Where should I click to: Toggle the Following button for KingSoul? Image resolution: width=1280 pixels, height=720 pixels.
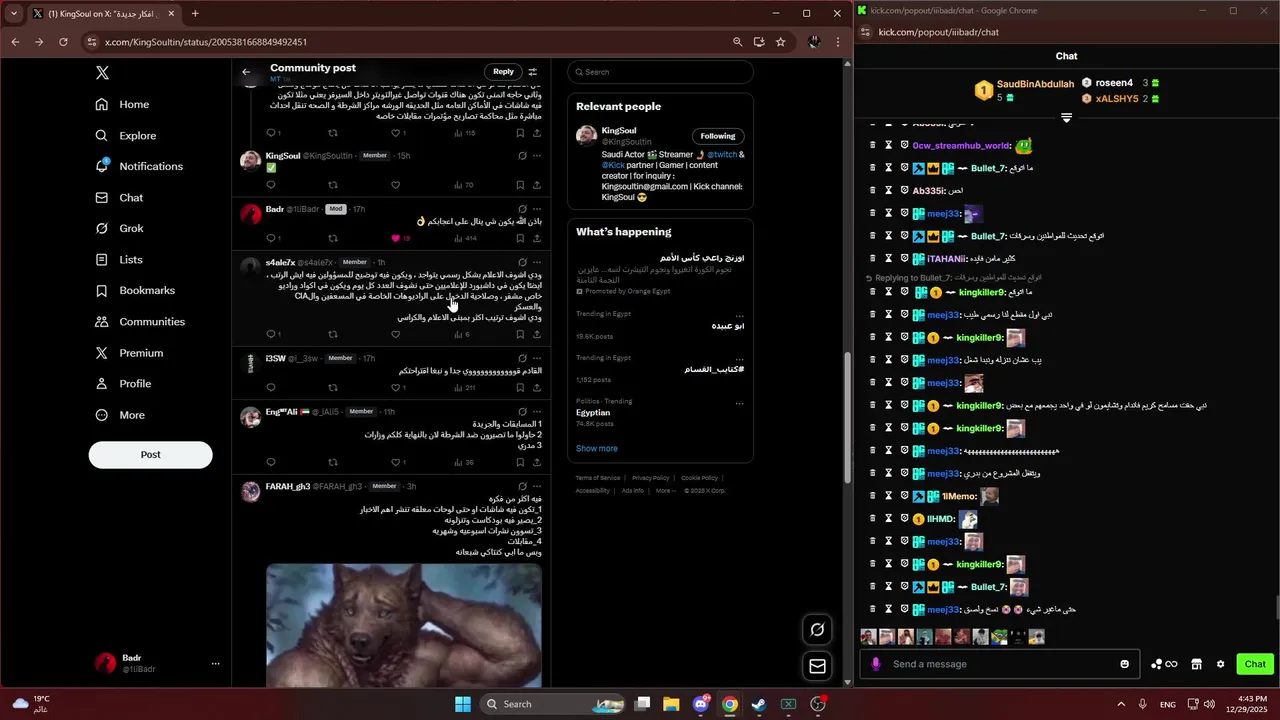point(717,136)
